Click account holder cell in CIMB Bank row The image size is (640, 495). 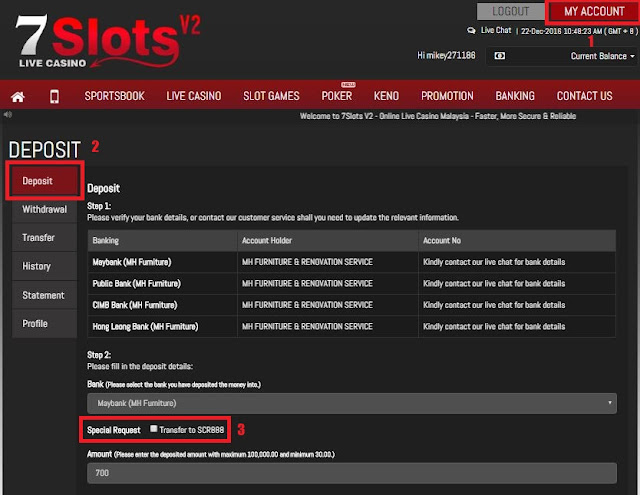pos(328,305)
